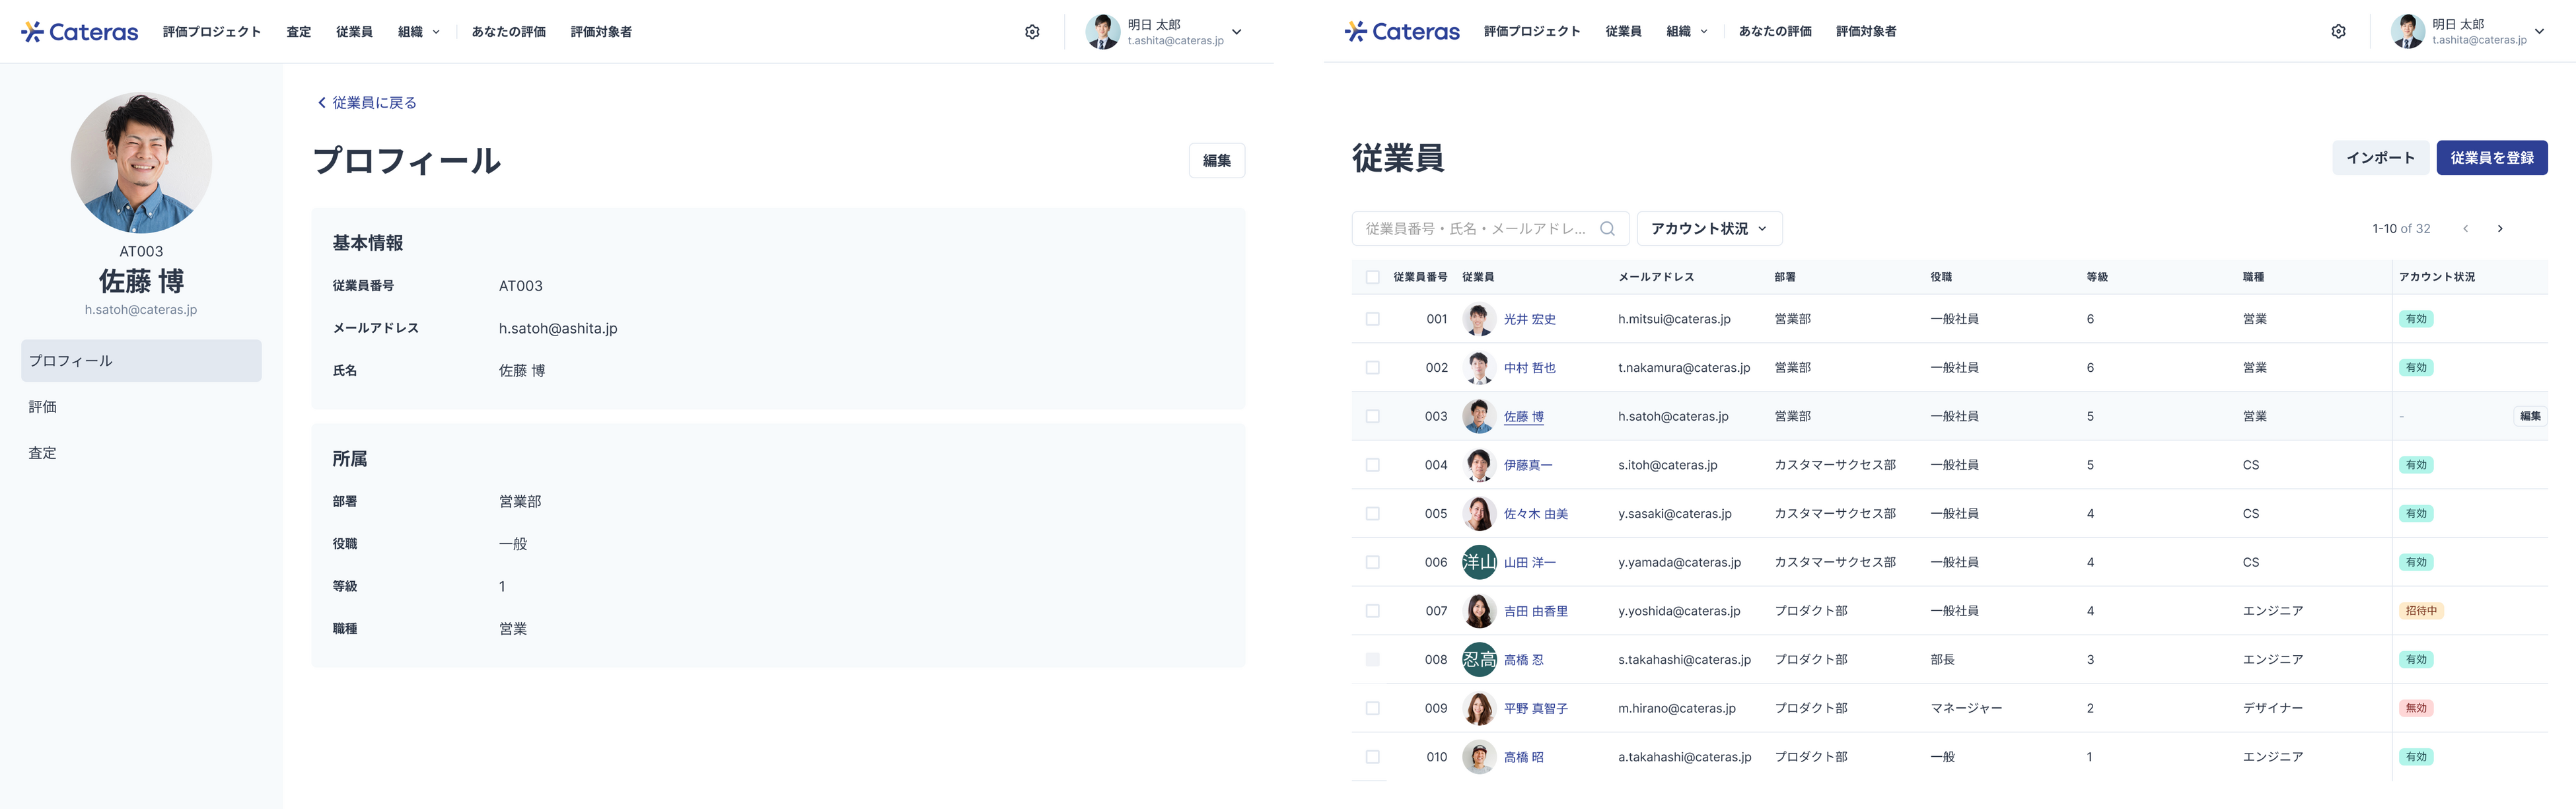2576x809 pixels.
Task: Click the Cateras logo in left window
Action: click(x=80, y=32)
